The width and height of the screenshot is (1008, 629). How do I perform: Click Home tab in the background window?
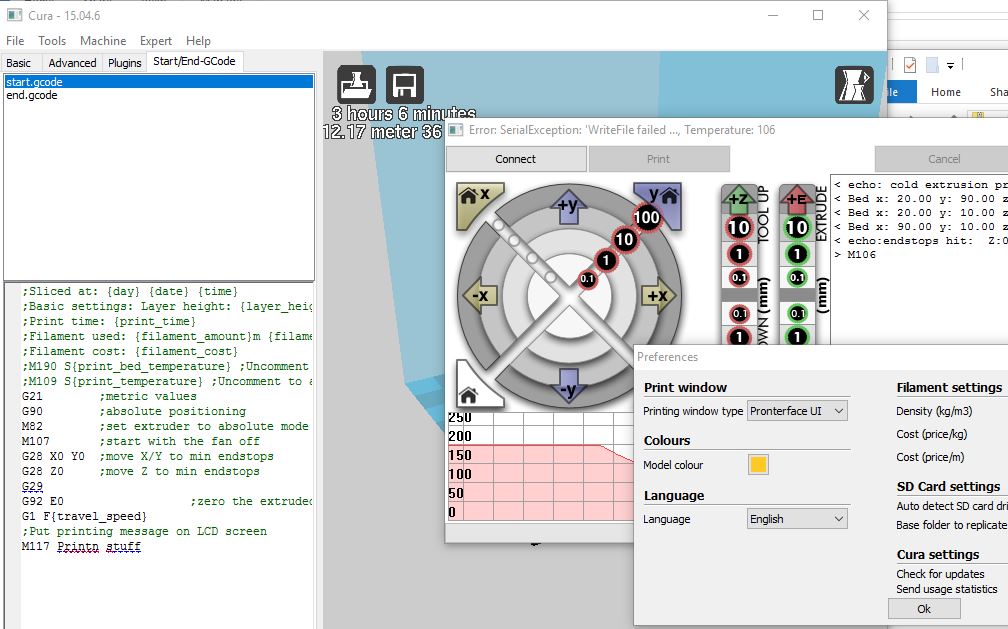tap(946, 92)
